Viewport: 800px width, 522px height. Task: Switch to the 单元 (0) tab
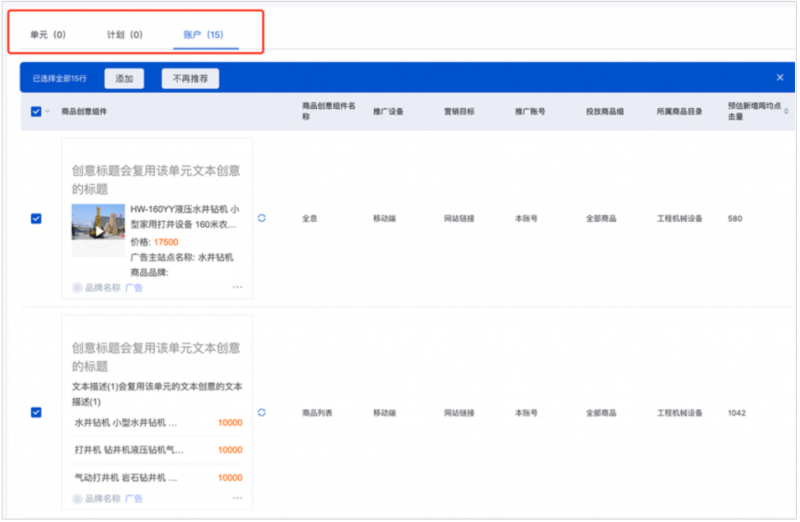click(x=48, y=35)
